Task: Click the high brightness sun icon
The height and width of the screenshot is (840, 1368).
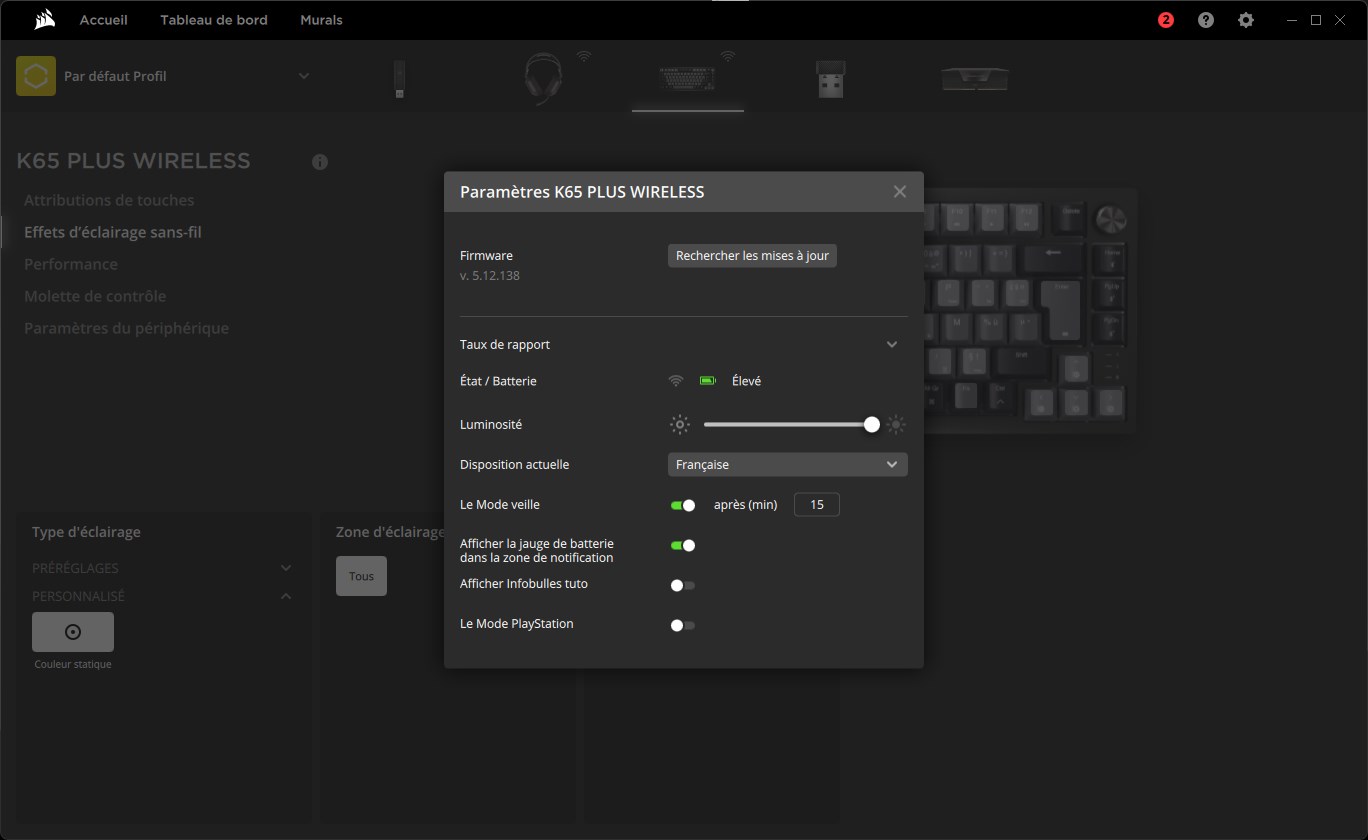Action: 896,425
